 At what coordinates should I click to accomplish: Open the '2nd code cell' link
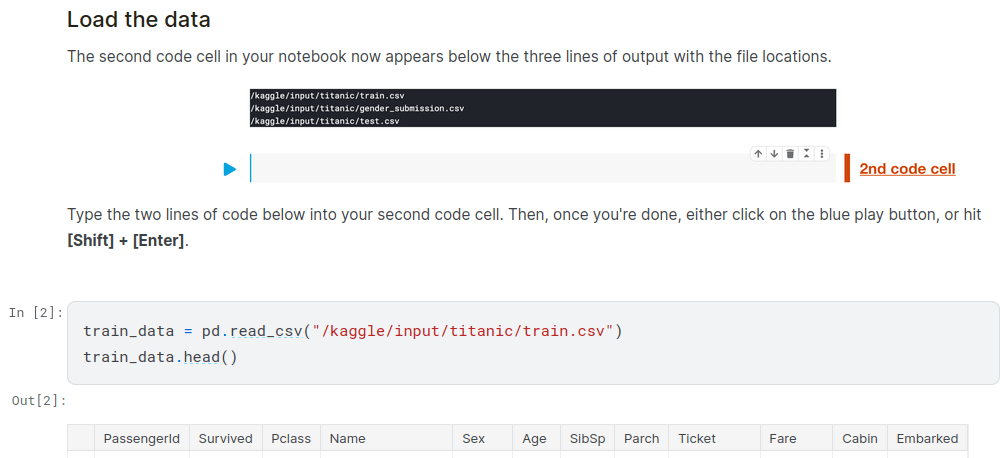point(907,169)
